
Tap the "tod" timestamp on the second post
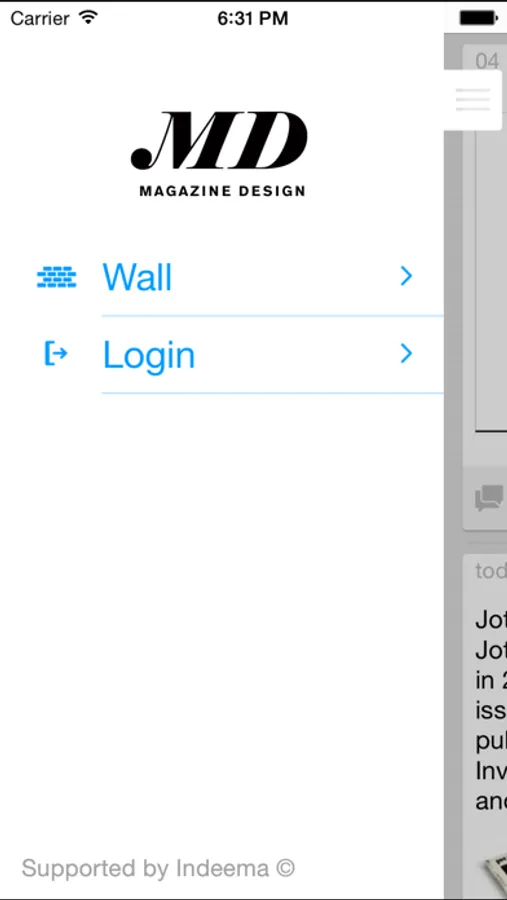(x=491, y=571)
